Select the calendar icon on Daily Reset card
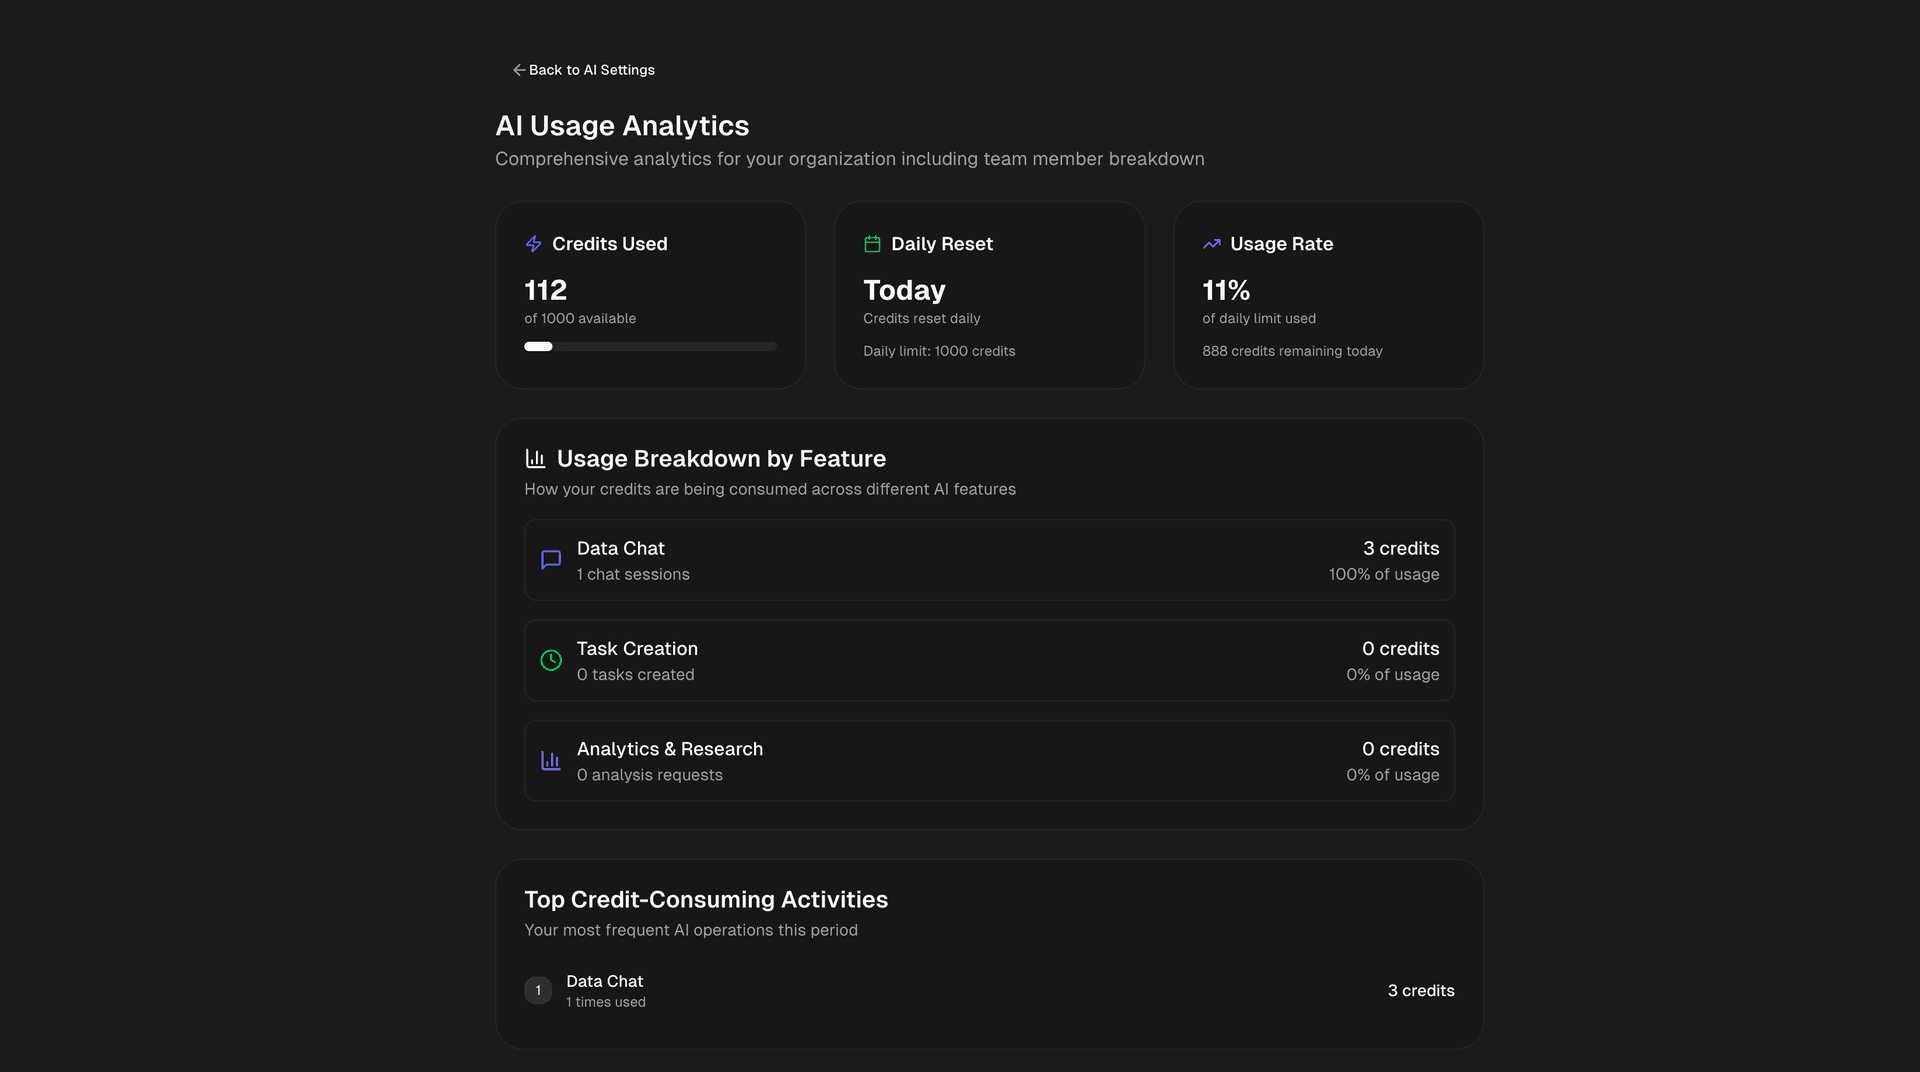Image resolution: width=1920 pixels, height=1072 pixels. tap(871, 243)
